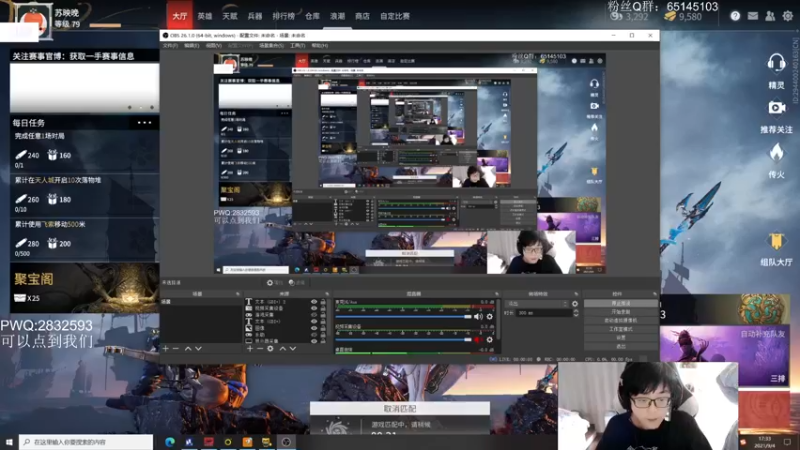Toggle visibility of 显示器采集 source

[314, 341]
